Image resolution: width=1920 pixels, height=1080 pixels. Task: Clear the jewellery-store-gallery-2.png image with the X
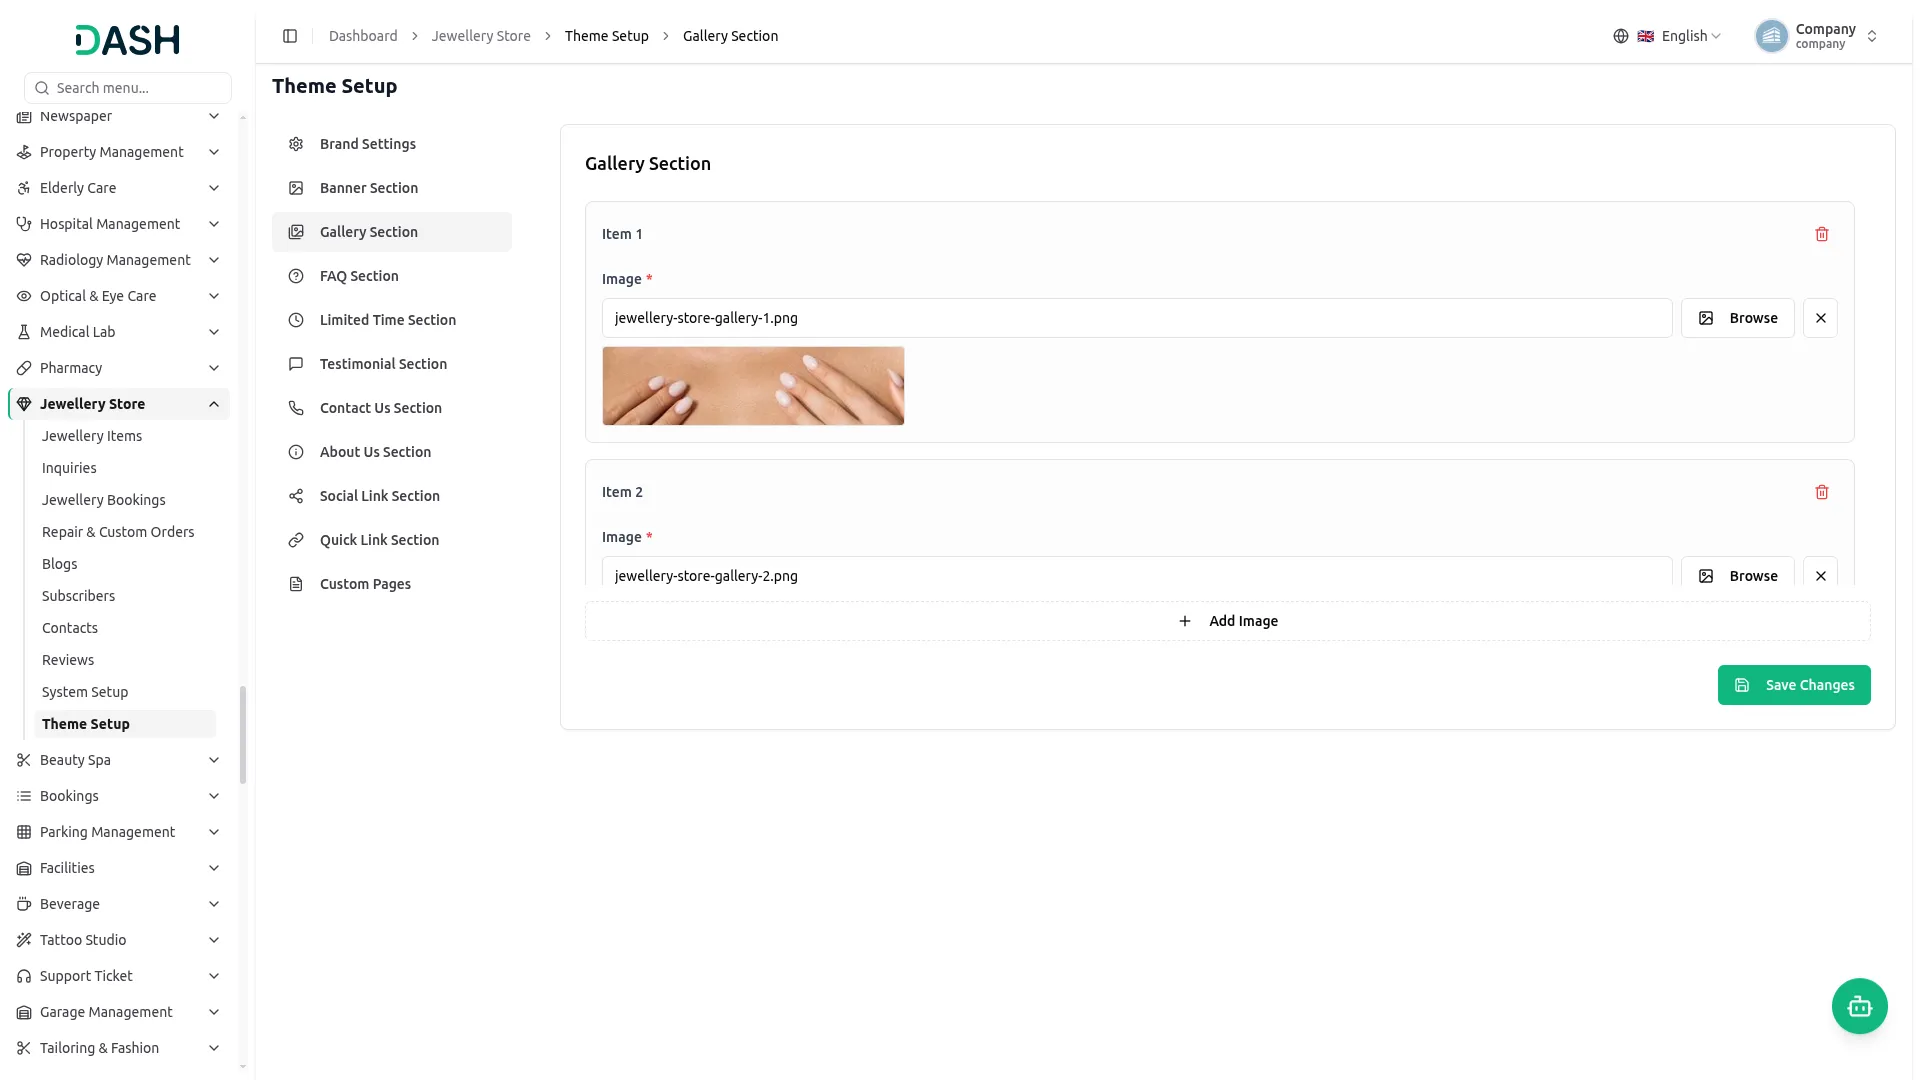[x=1820, y=575]
